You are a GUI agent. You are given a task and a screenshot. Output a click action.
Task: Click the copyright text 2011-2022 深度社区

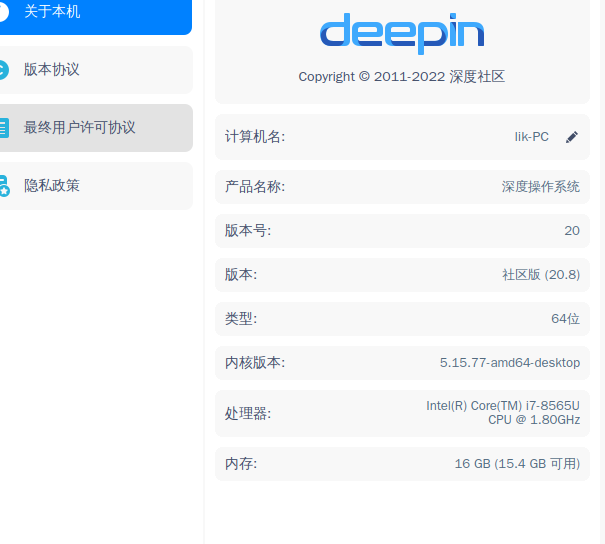[402, 76]
